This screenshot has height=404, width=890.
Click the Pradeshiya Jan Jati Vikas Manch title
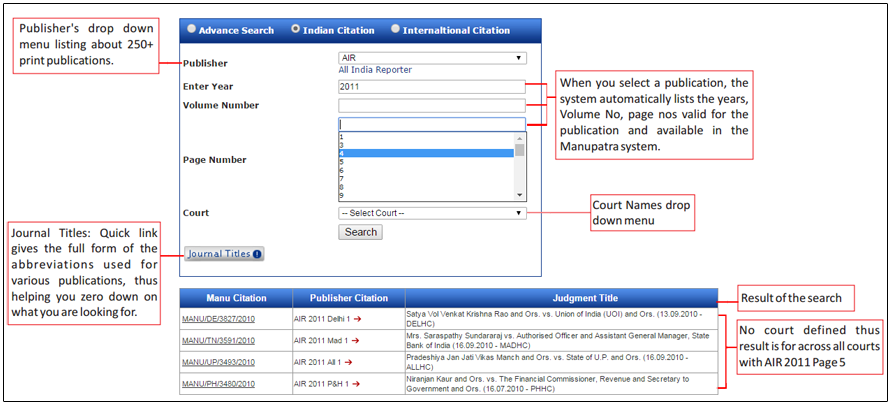(547, 362)
